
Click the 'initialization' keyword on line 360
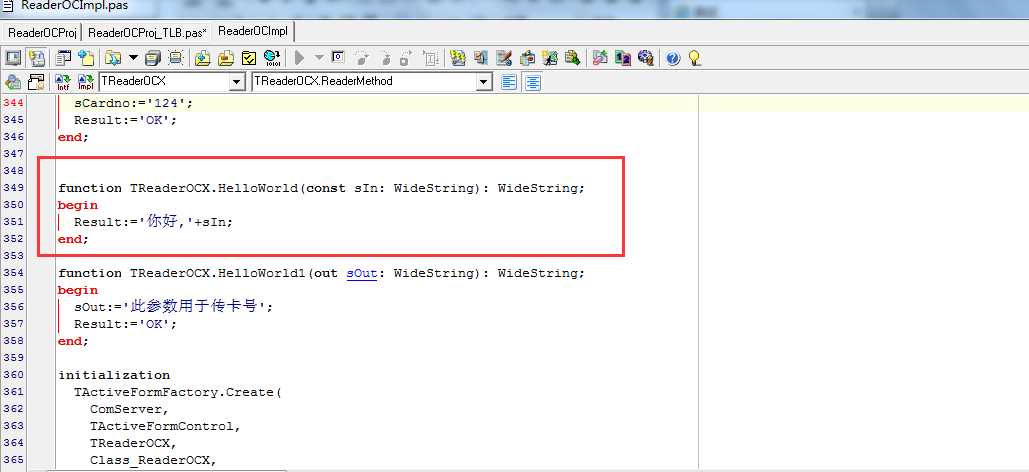point(114,375)
